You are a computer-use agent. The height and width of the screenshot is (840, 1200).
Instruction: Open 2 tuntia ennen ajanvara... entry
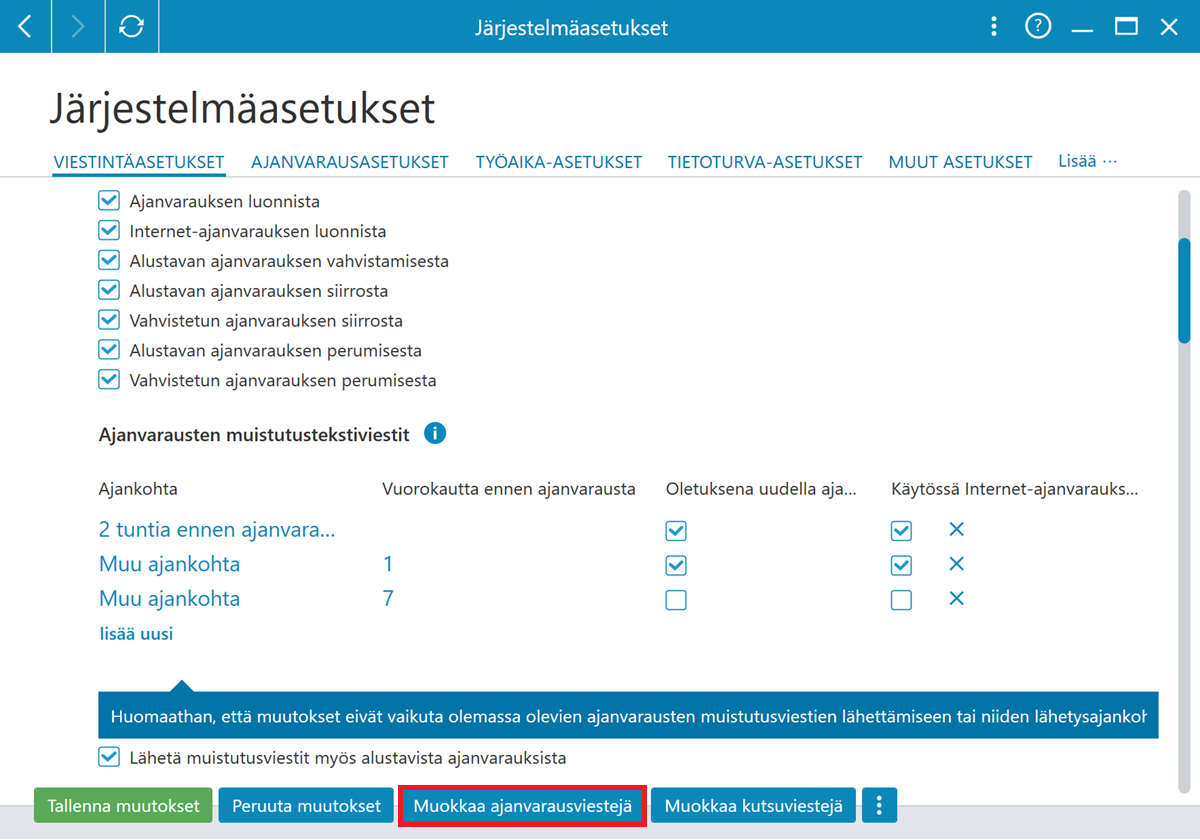click(217, 530)
